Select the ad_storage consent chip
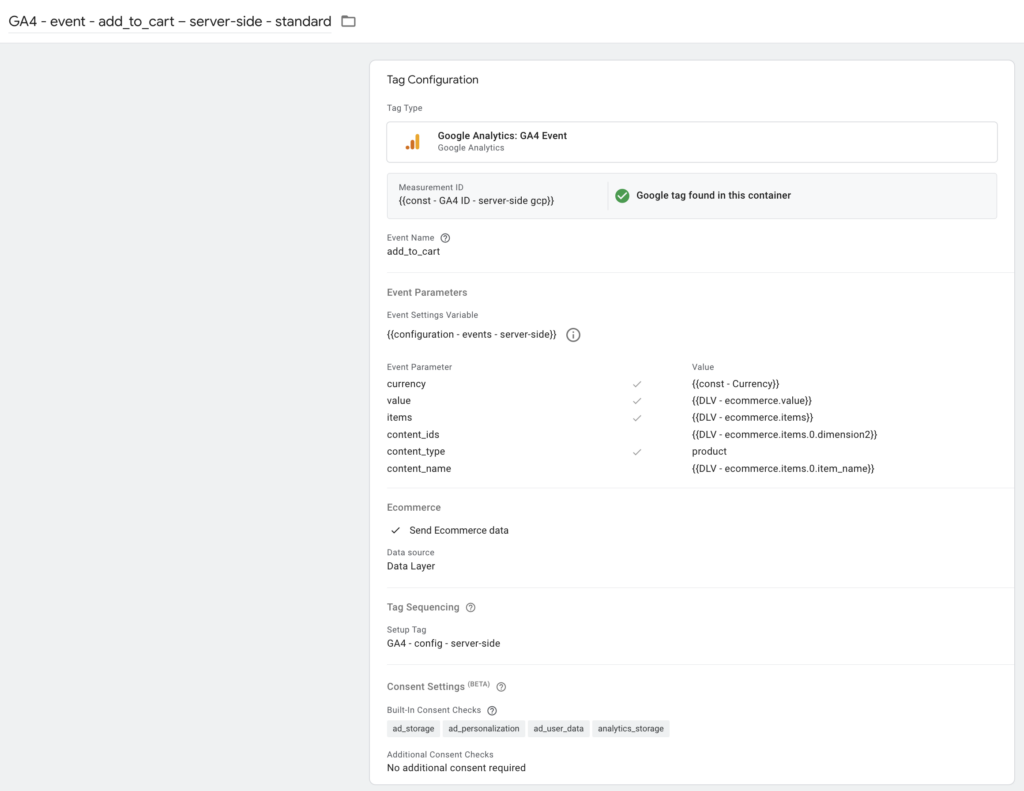Image resolution: width=1024 pixels, height=791 pixels. 413,729
